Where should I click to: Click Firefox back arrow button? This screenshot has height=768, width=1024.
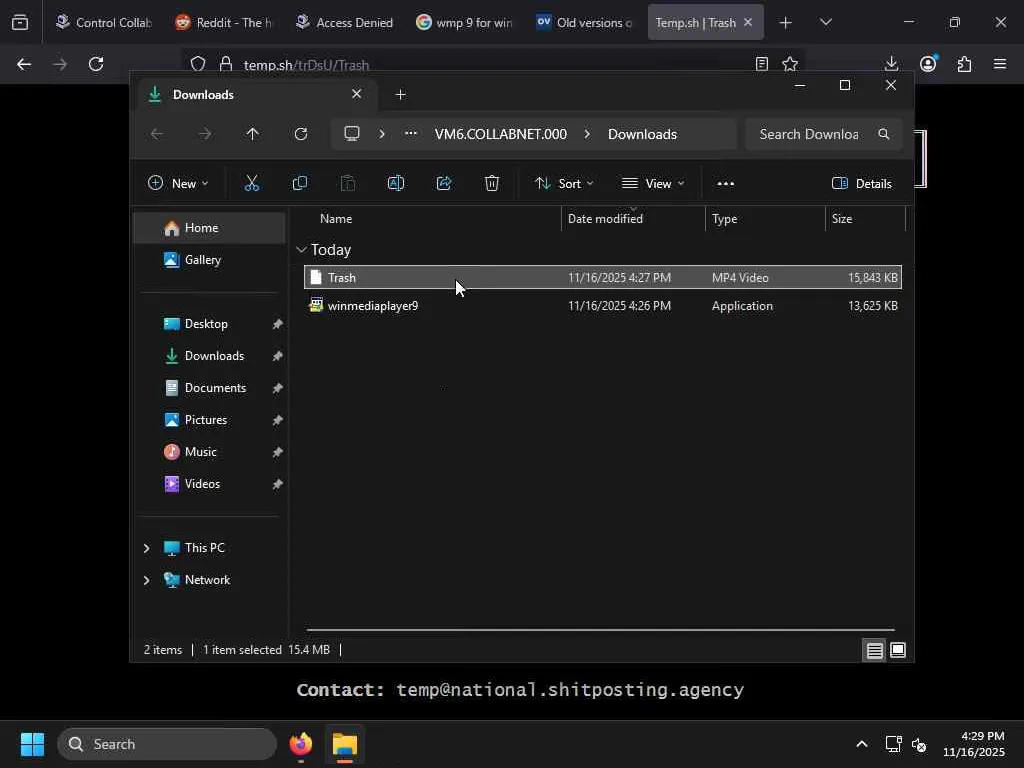coord(24,64)
